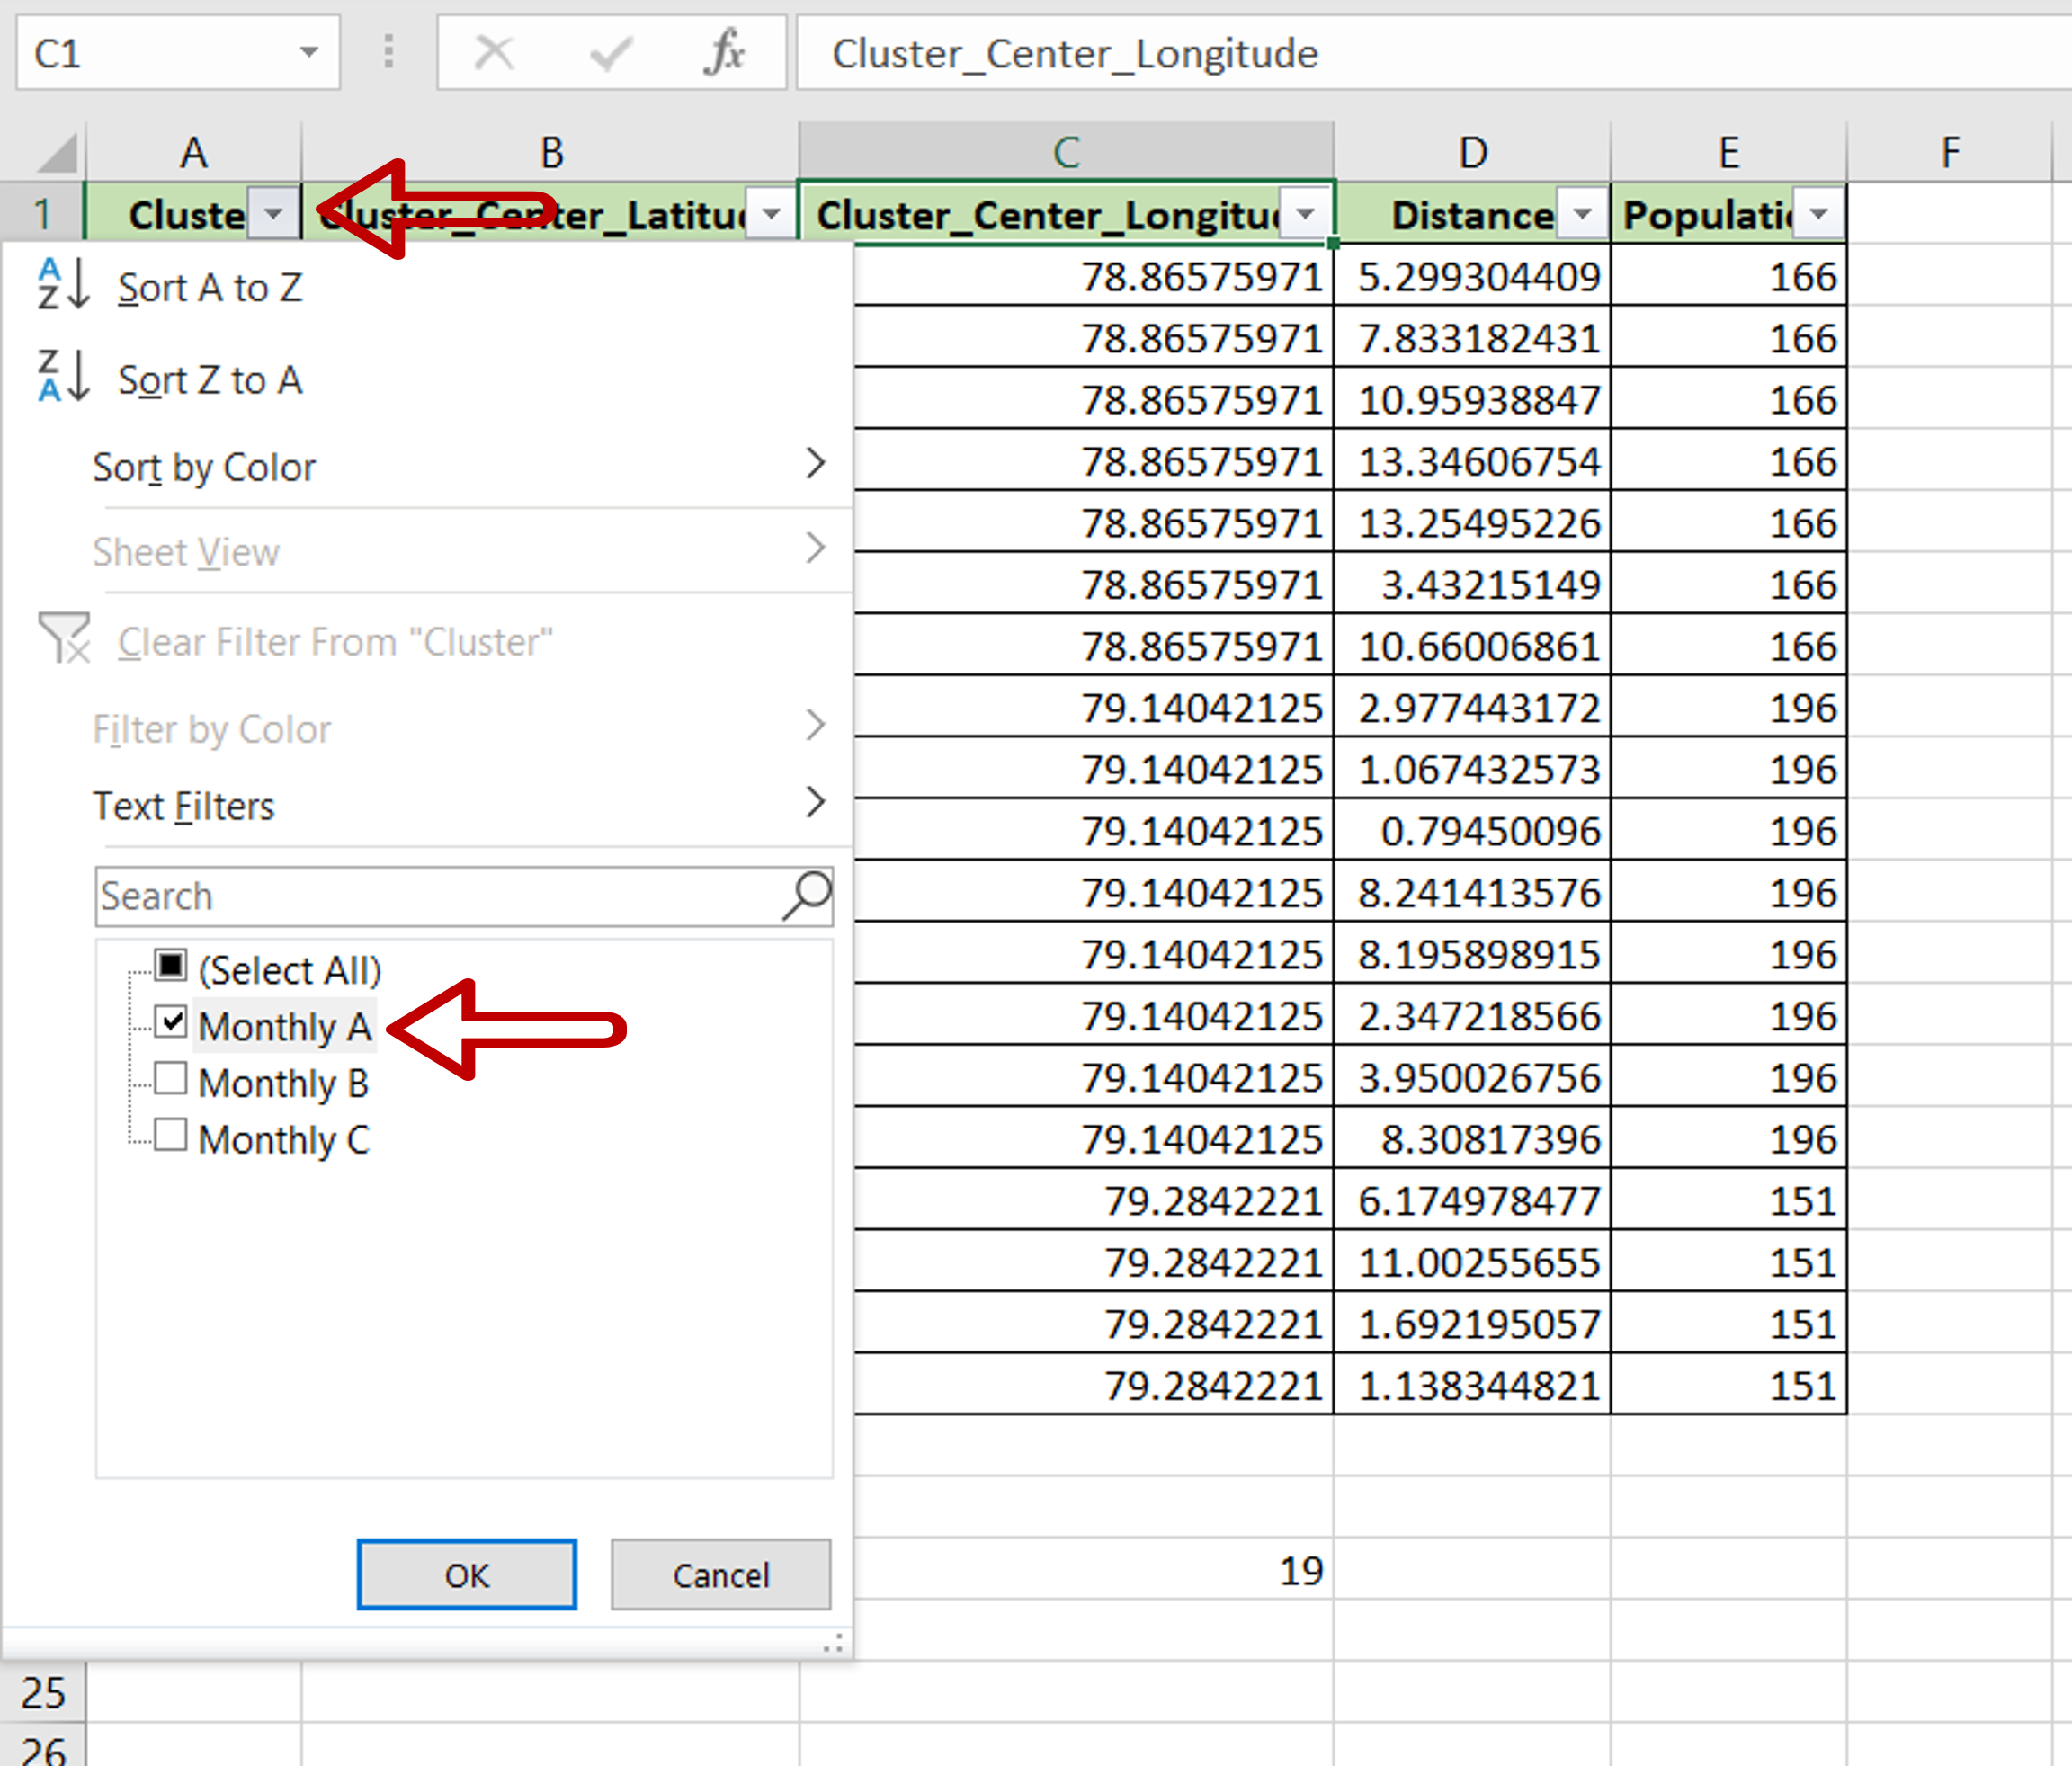
Task: Toggle the (Select All) checkbox
Action: pyautogui.click(x=171, y=966)
